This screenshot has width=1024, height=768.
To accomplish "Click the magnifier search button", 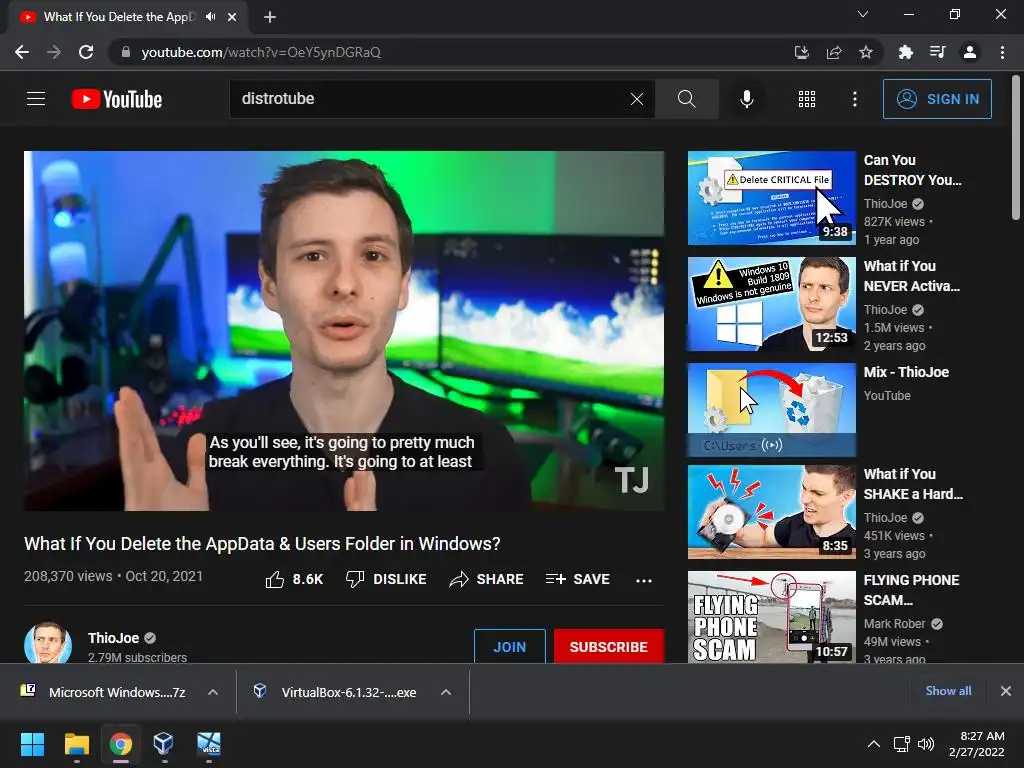I will (x=686, y=99).
